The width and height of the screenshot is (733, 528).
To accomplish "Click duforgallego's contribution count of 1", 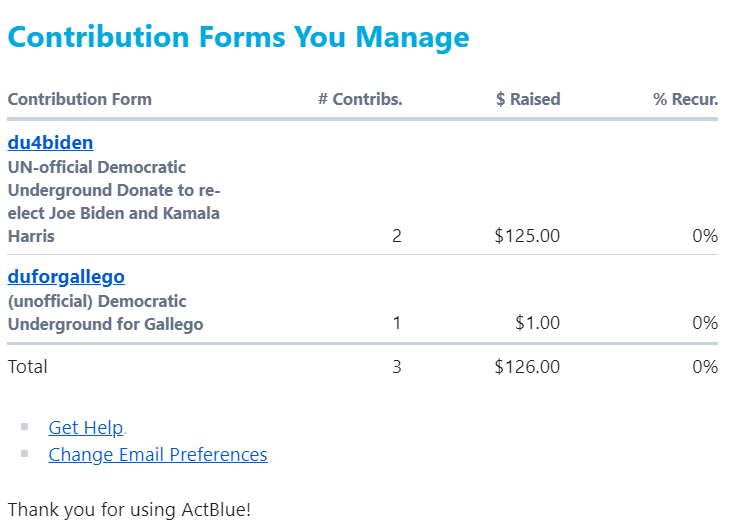I will click(397, 323).
